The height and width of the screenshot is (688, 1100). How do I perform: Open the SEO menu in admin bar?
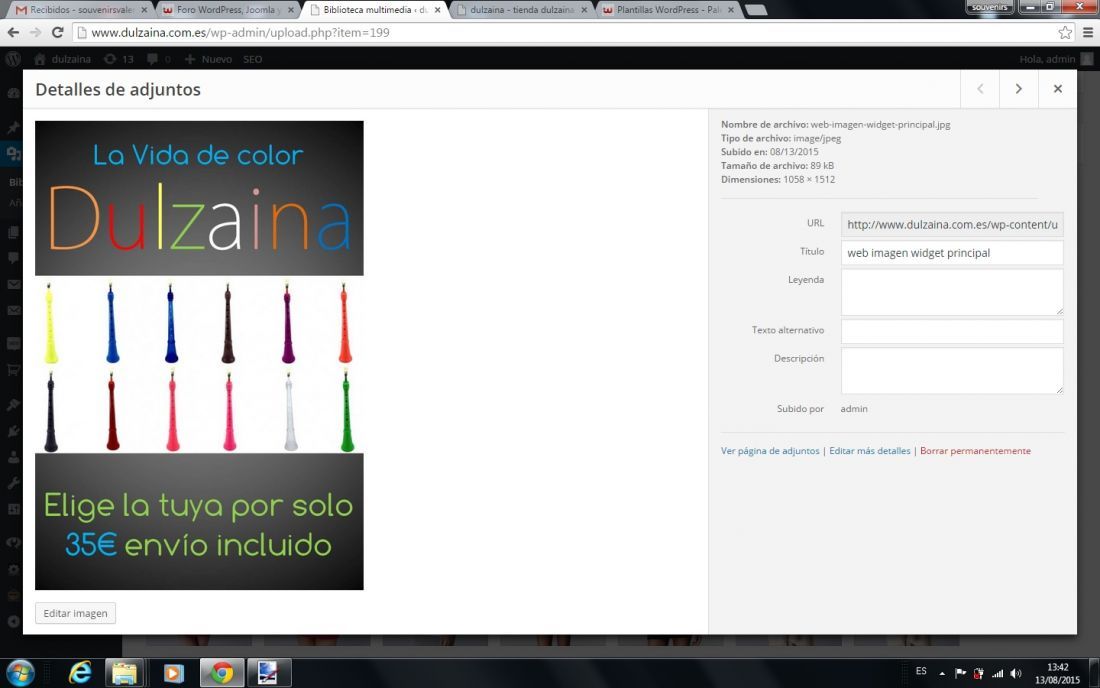coord(253,59)
